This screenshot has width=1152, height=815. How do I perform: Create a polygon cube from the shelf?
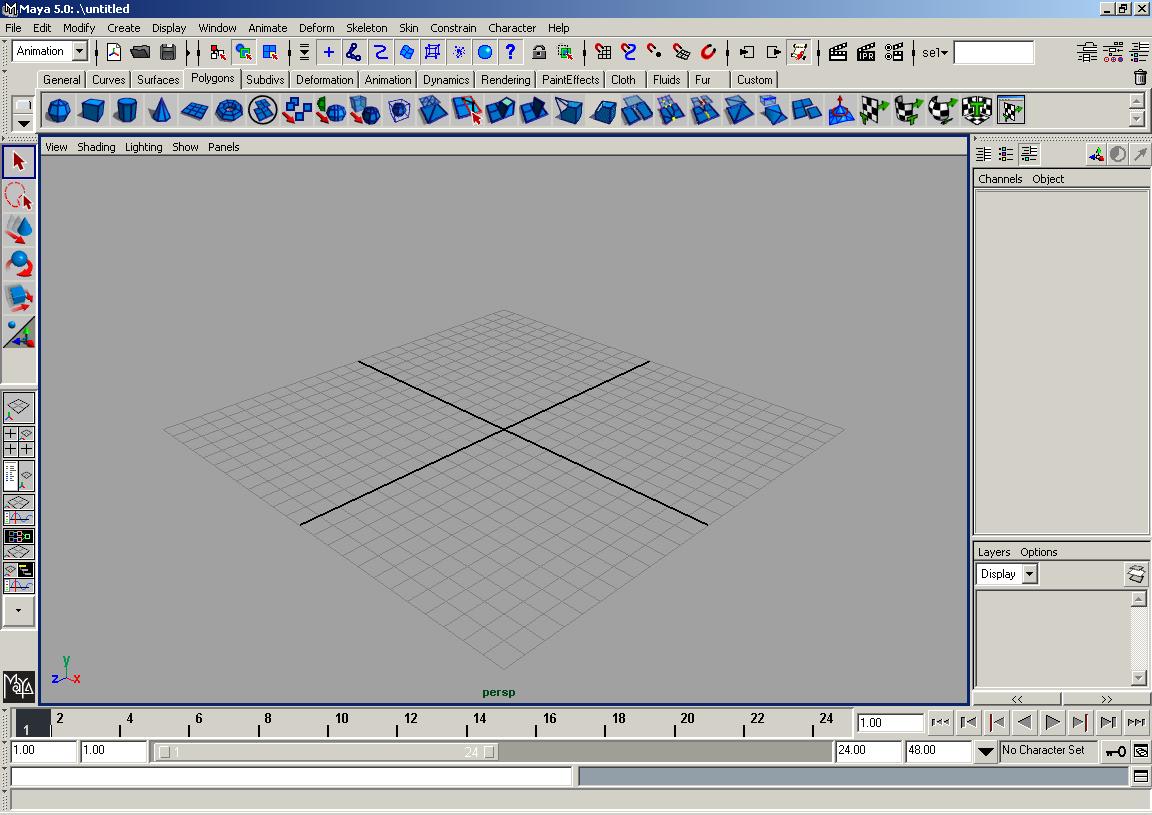pyautogui.click(x=93, y=110)
